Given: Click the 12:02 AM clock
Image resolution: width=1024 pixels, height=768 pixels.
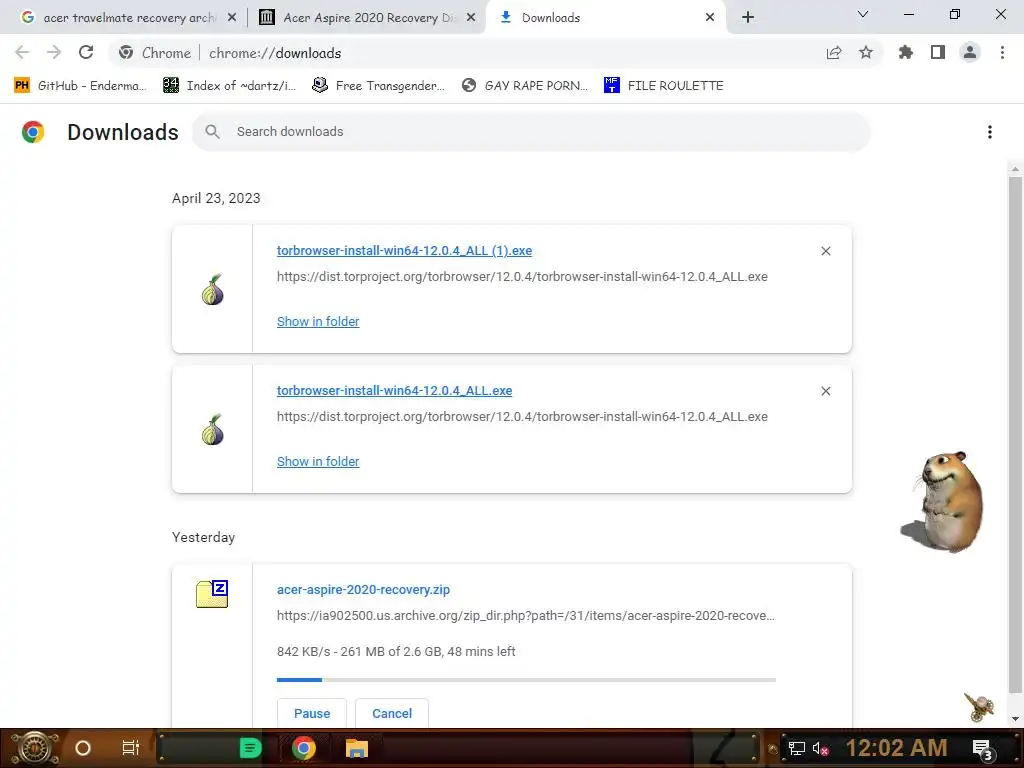Looking at the screenshot, I should coord(897,748).
